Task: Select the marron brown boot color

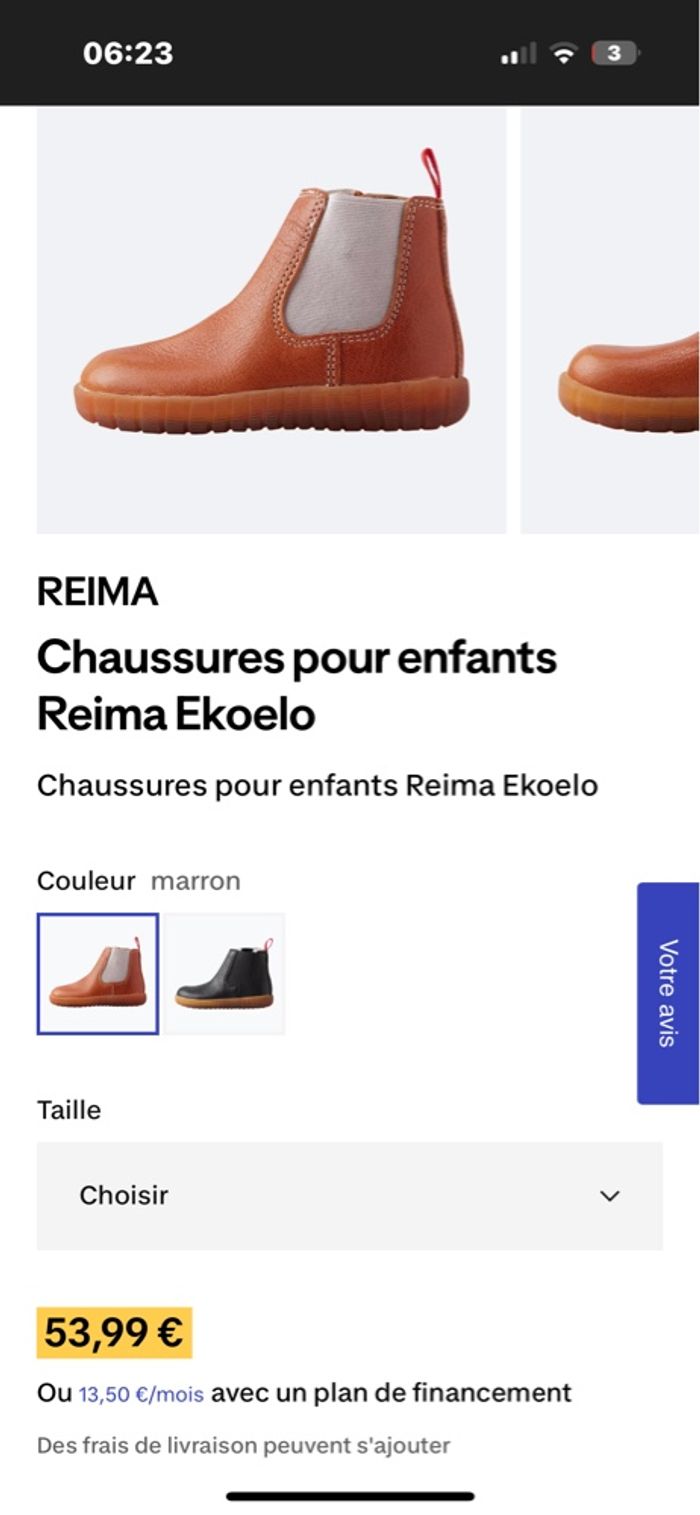Action: (x=98, y=973)
